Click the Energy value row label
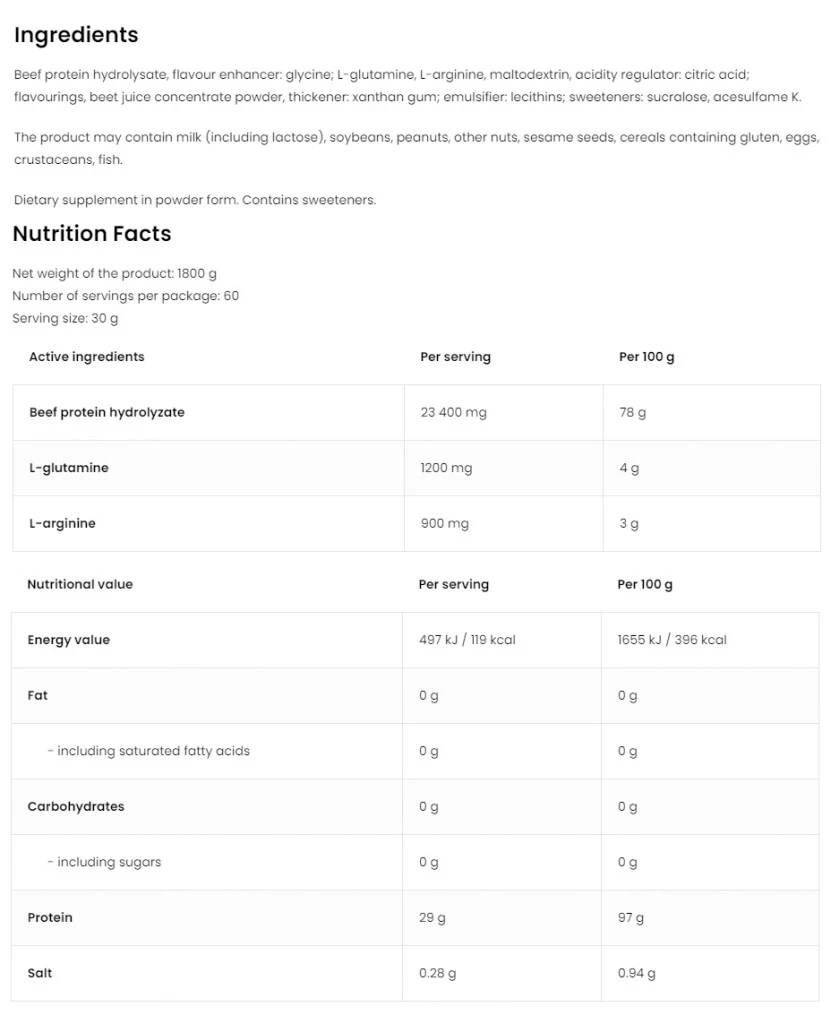 (69, 640)
